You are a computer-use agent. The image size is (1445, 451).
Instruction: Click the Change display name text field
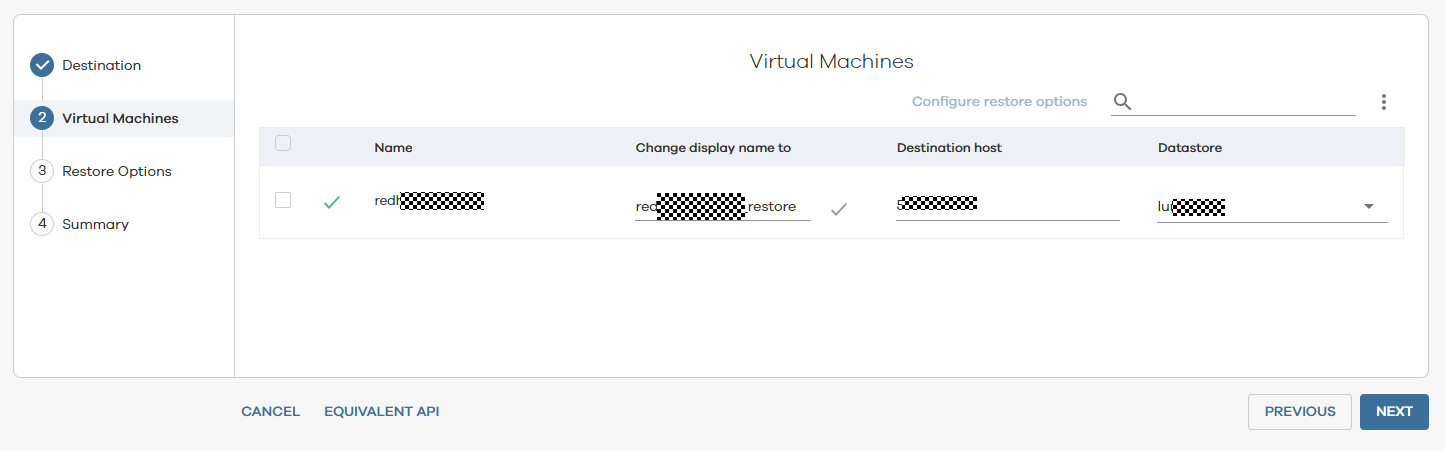[x=722, y=207]
